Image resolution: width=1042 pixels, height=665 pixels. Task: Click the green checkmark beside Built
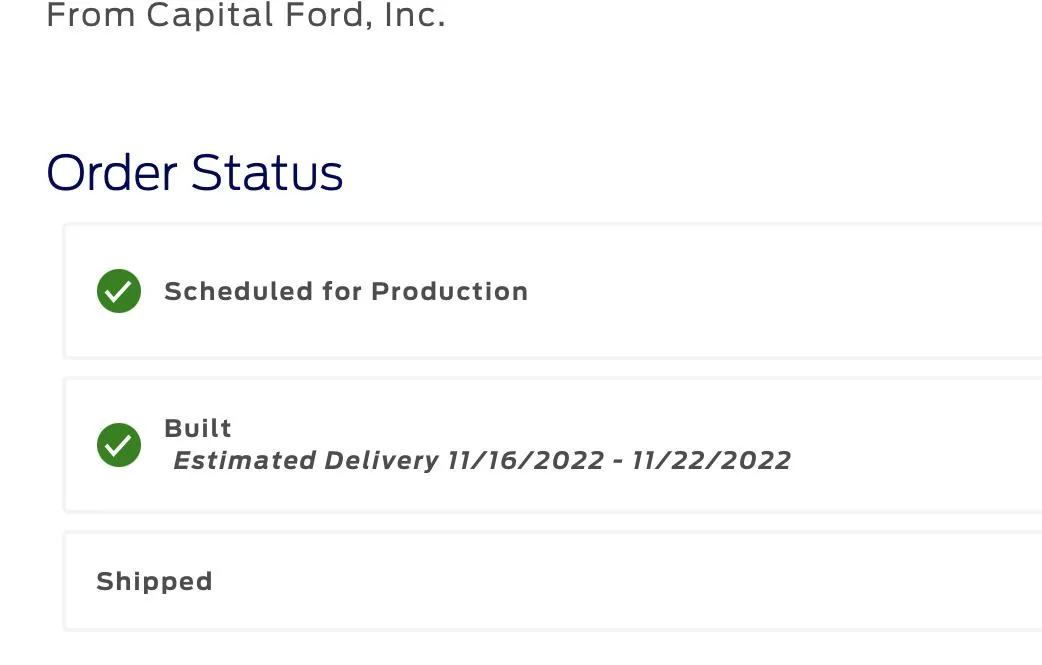(118, 445)
